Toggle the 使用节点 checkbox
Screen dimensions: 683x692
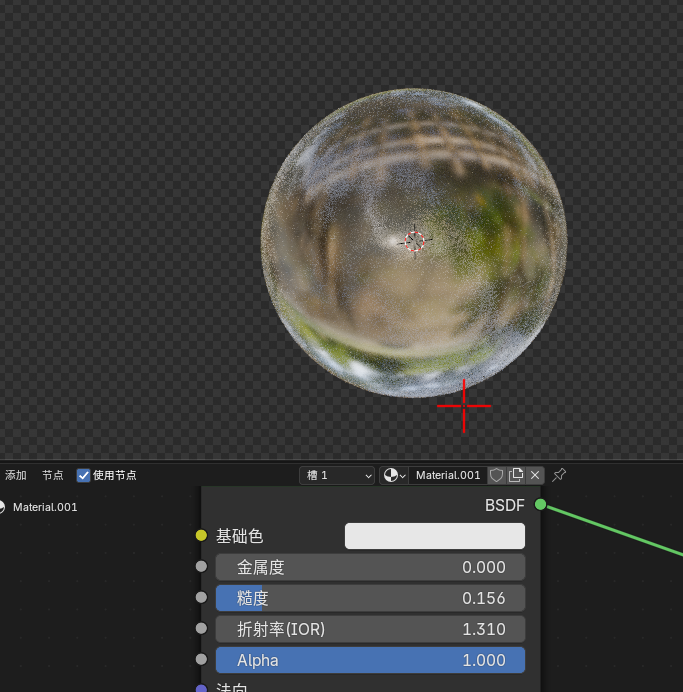[83, 475]
